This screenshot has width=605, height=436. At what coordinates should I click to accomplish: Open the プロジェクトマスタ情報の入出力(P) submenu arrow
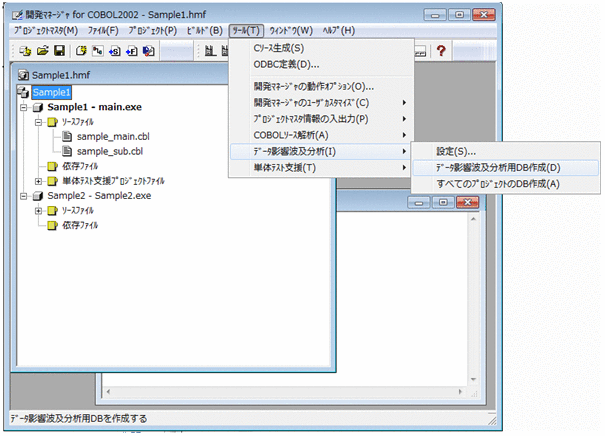(x=404, y=119)
